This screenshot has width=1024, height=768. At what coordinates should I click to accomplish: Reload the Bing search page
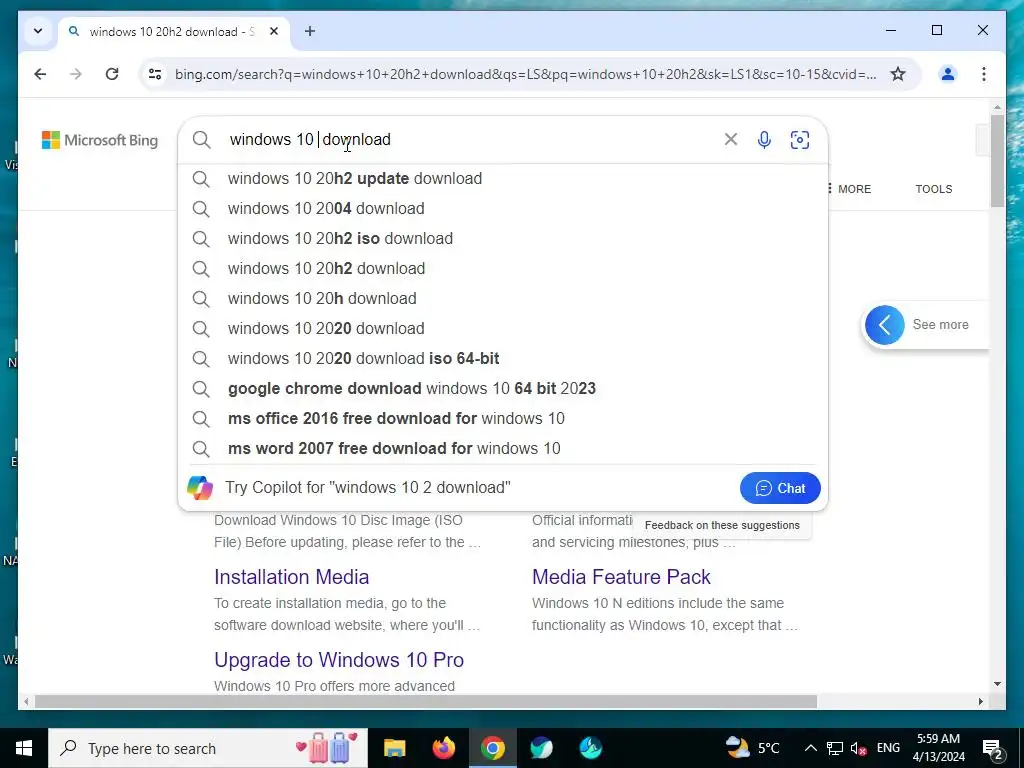pyautogui.click(x=112, y=74)
